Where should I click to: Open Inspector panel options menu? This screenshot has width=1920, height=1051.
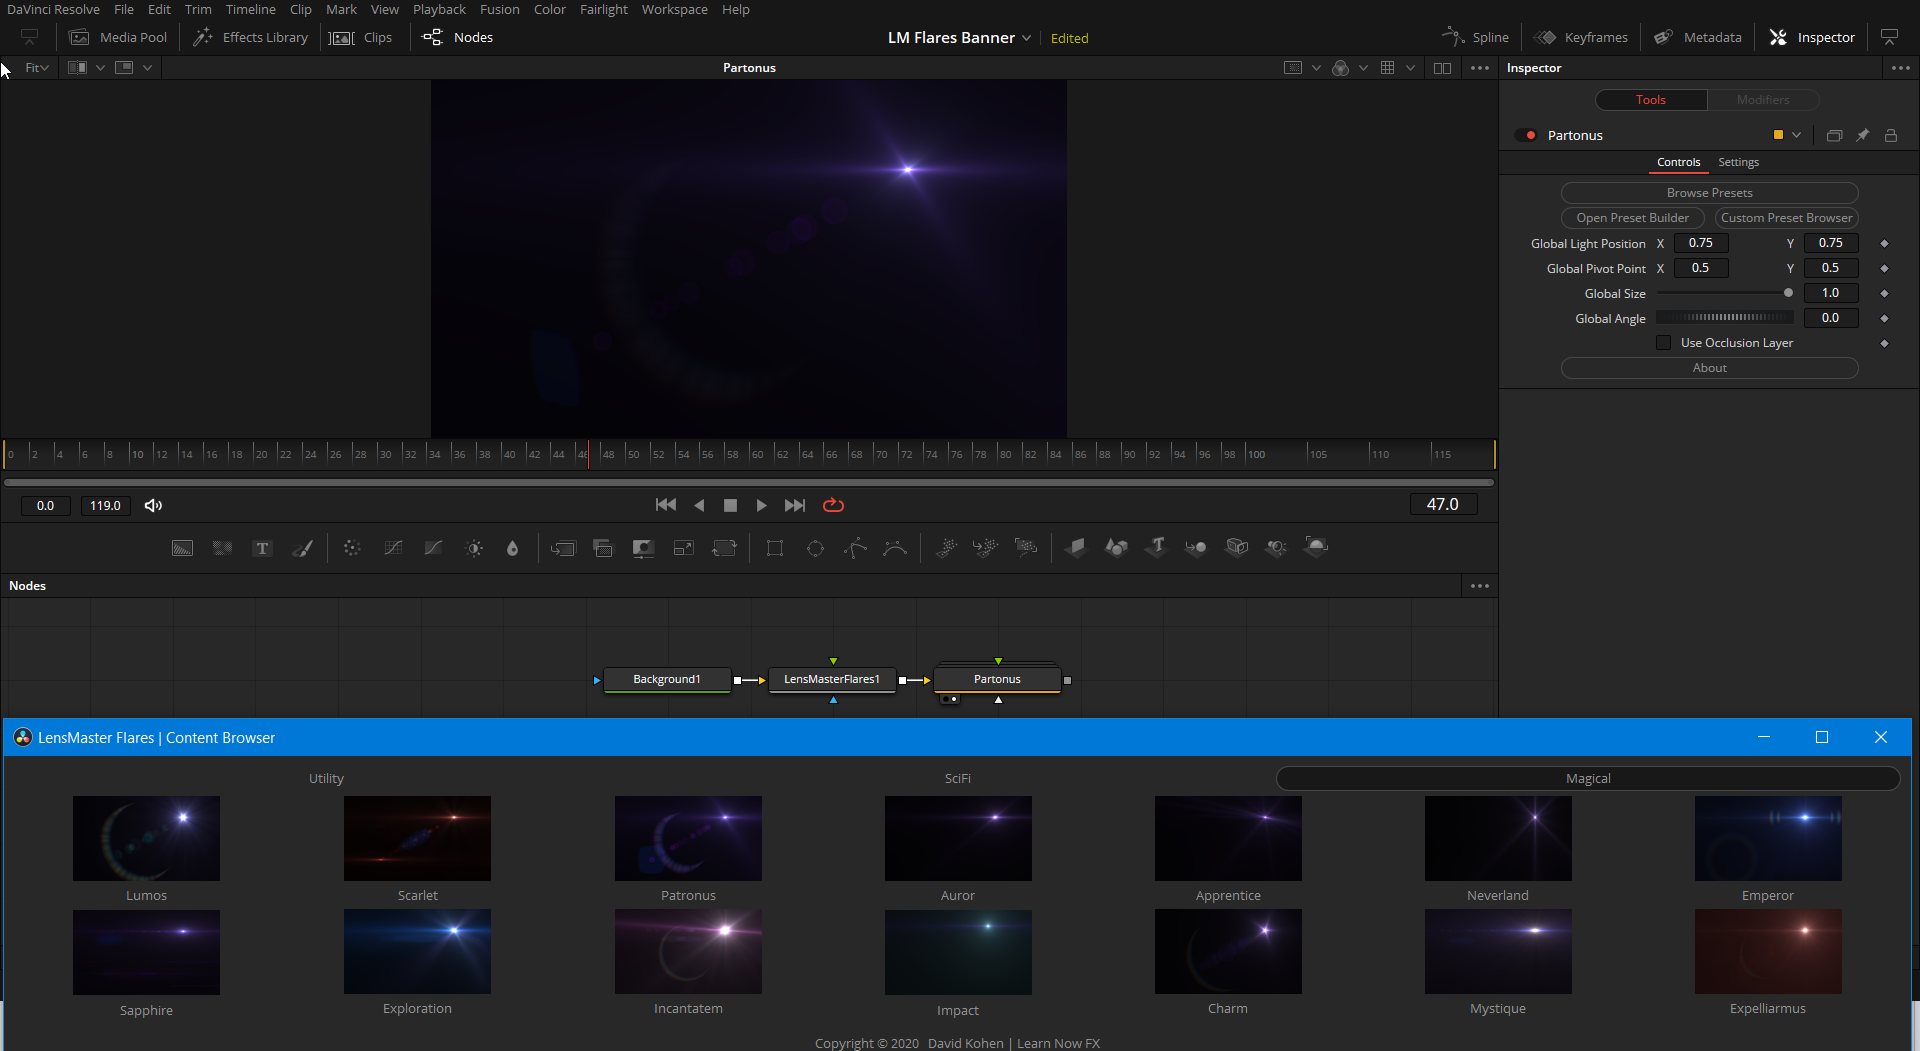1900,68
